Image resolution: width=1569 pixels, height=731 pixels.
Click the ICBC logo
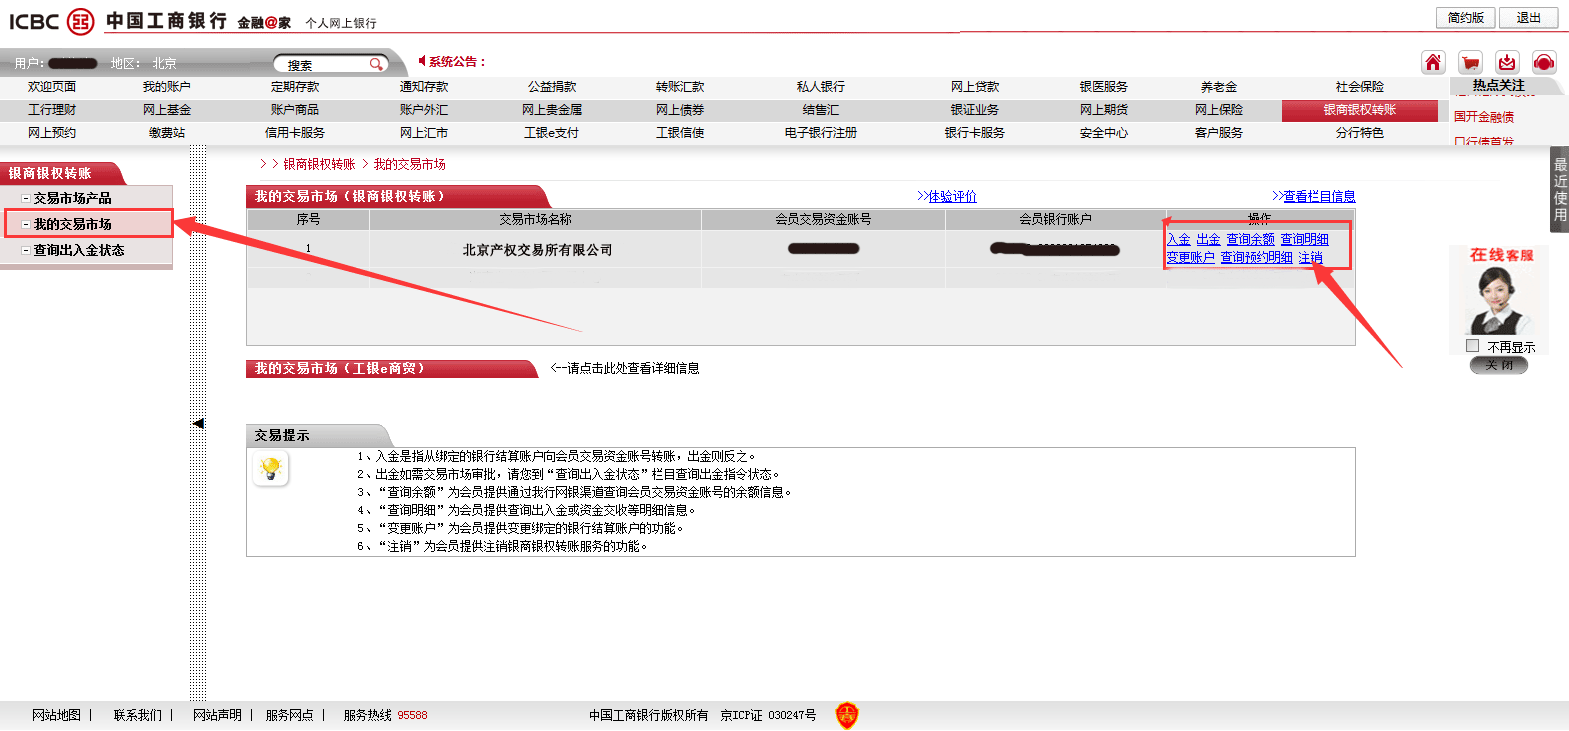point(51,21)
